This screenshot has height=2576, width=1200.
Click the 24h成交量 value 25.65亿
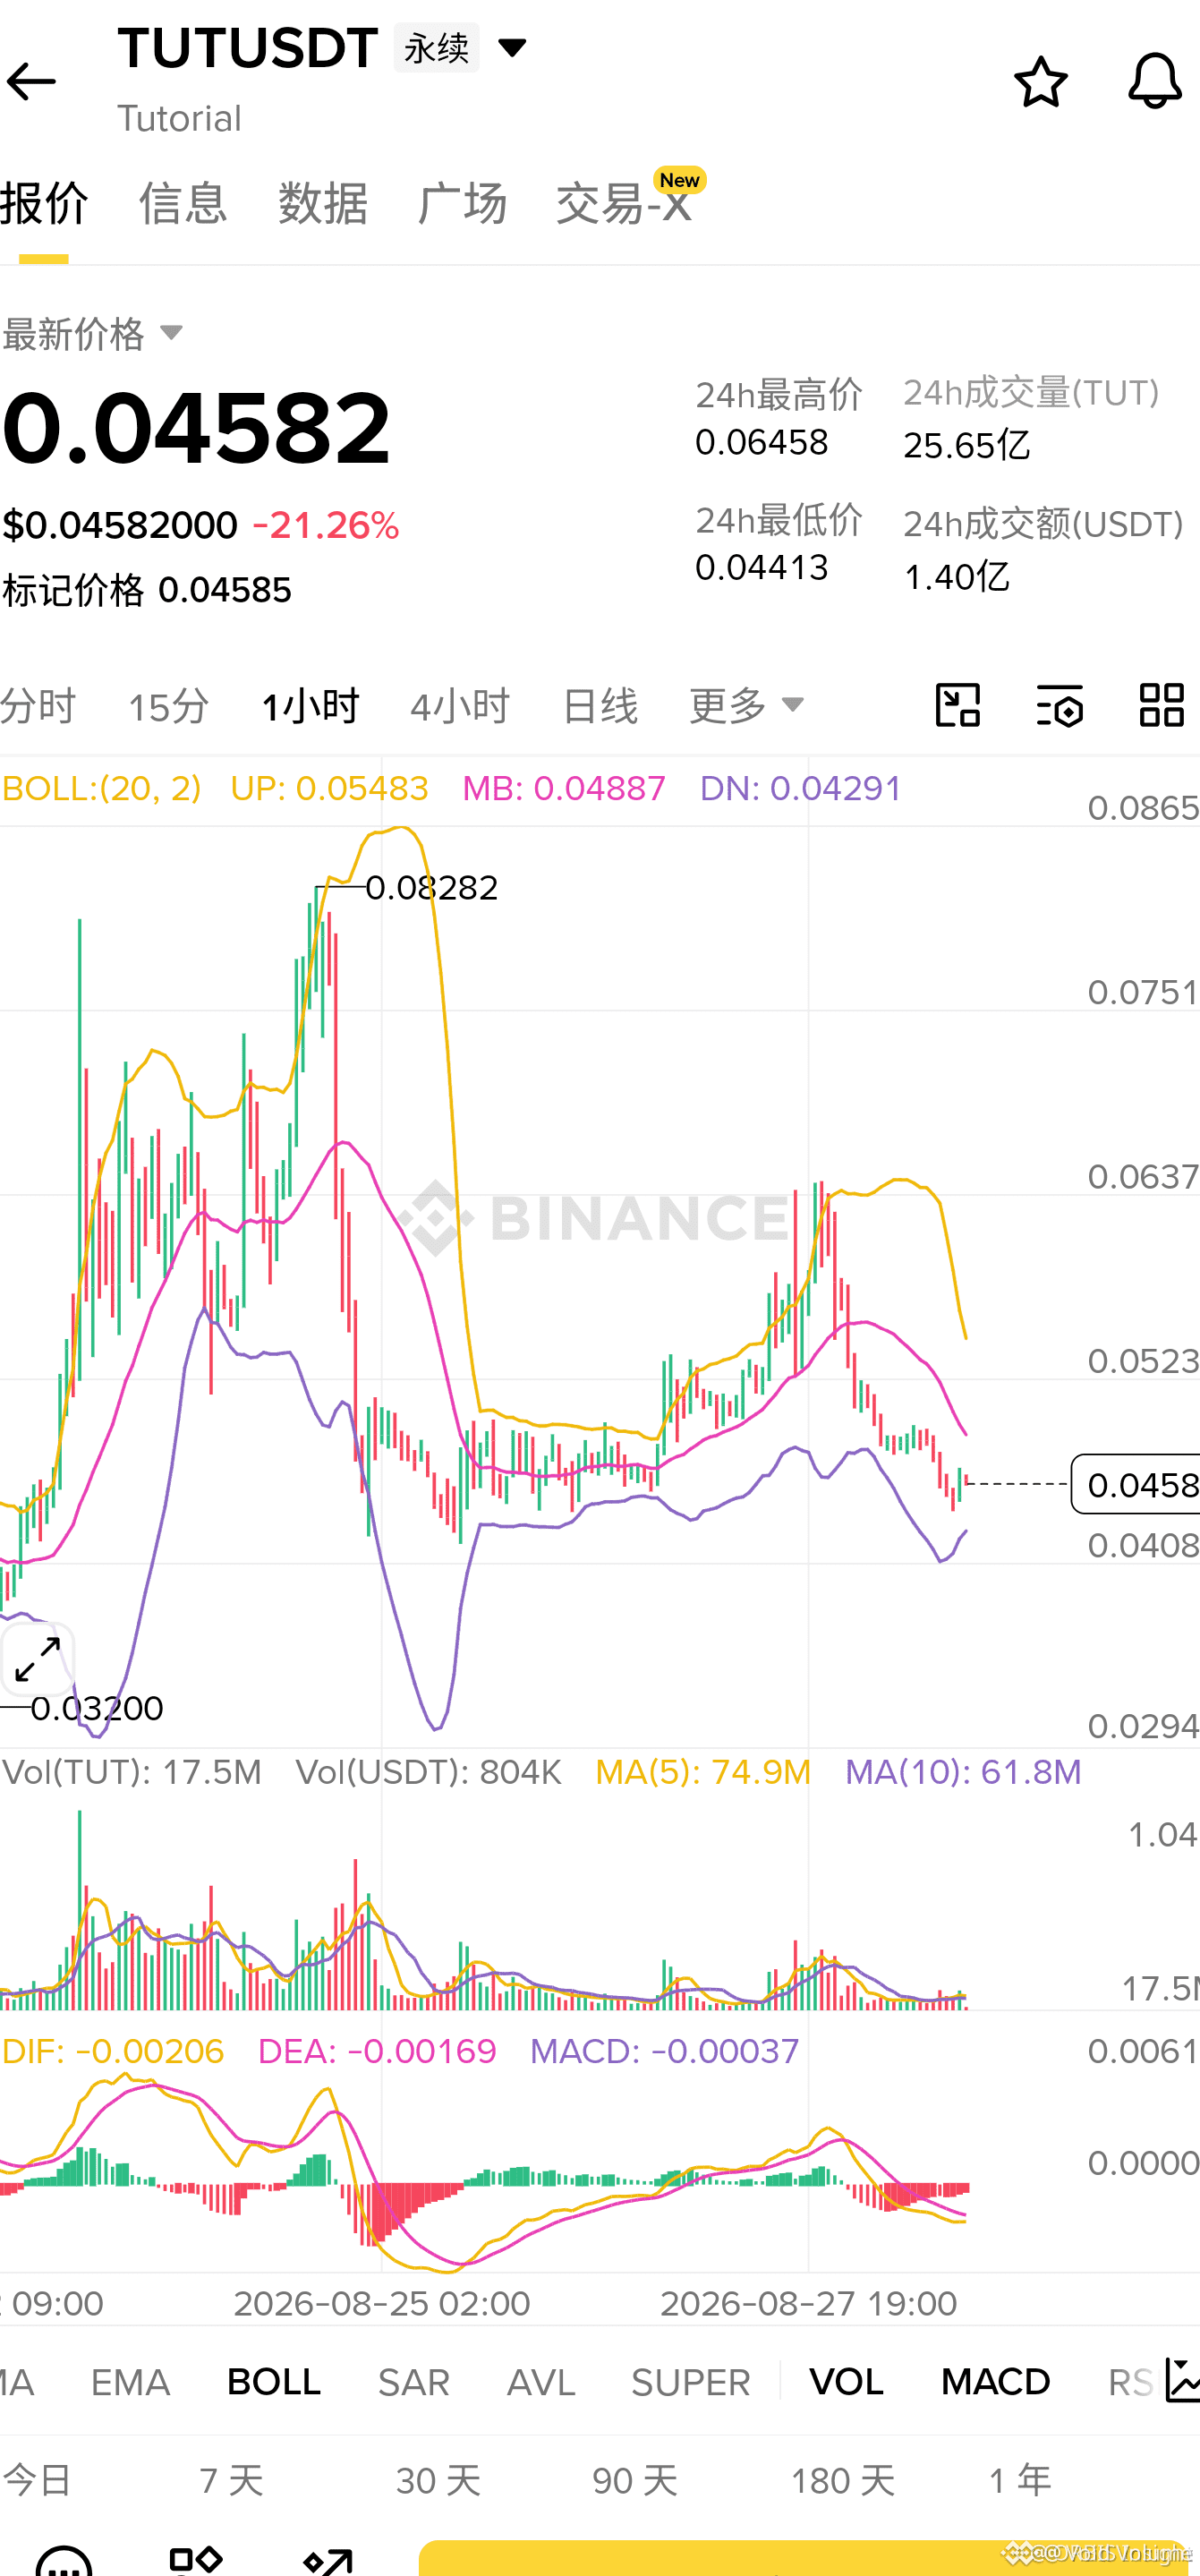pyautogui.click(x=967, y=446)
